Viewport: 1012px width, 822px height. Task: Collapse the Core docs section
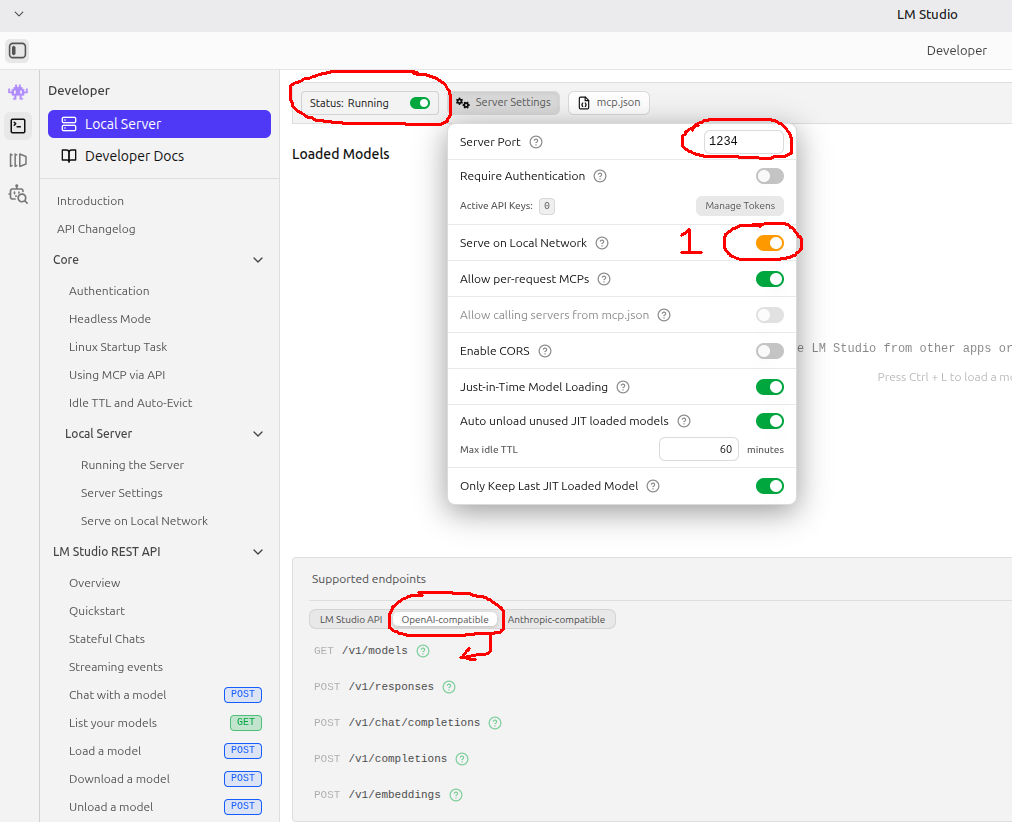(x=258, y=260)
